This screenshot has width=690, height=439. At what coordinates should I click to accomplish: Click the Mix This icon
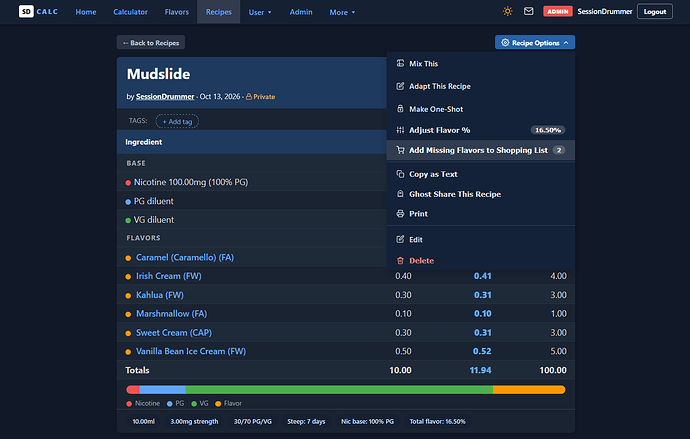click(400, 63)
